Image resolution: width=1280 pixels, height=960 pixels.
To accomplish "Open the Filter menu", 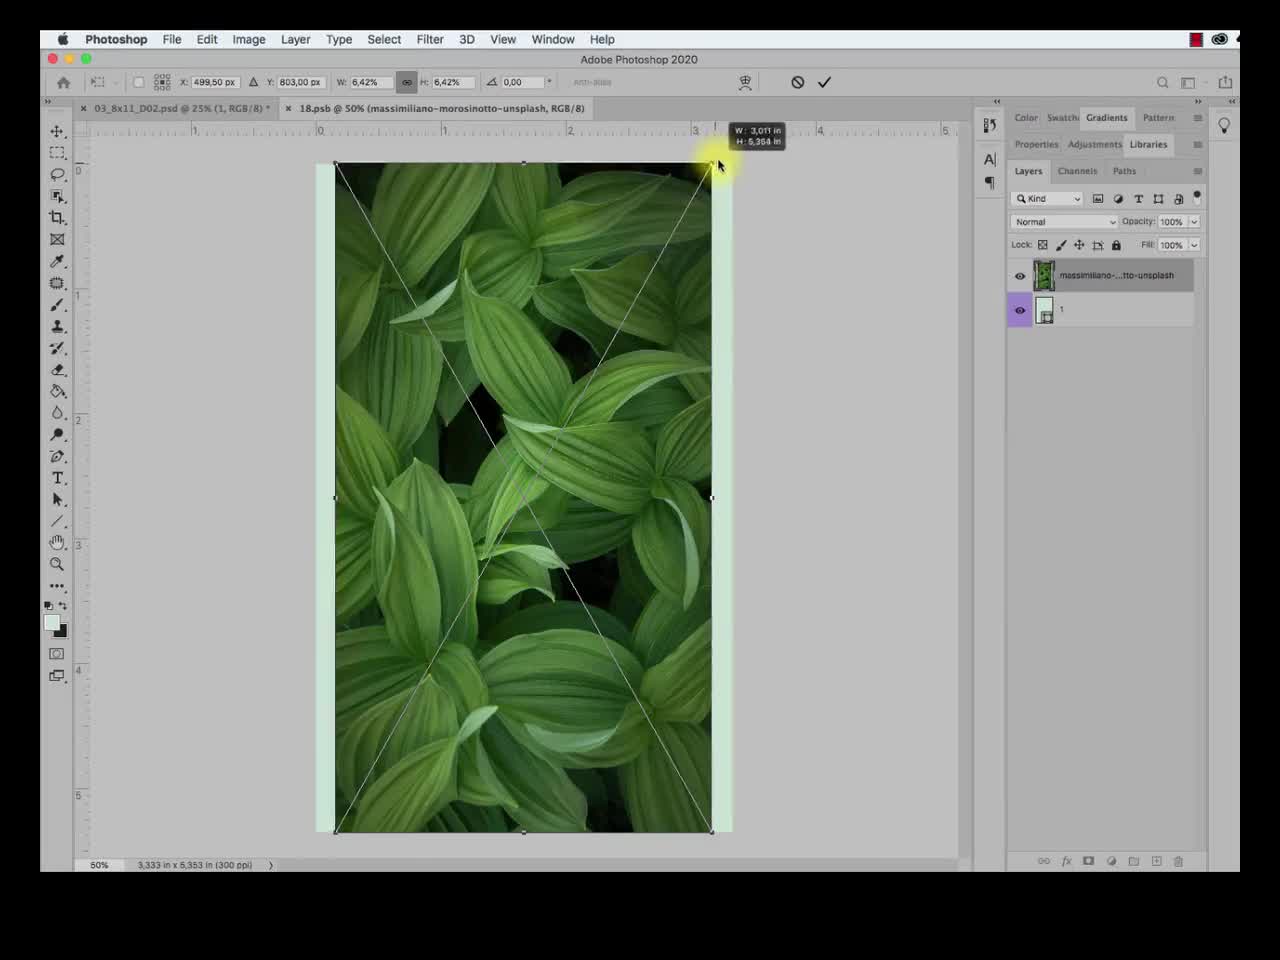I will click(430, 39).
